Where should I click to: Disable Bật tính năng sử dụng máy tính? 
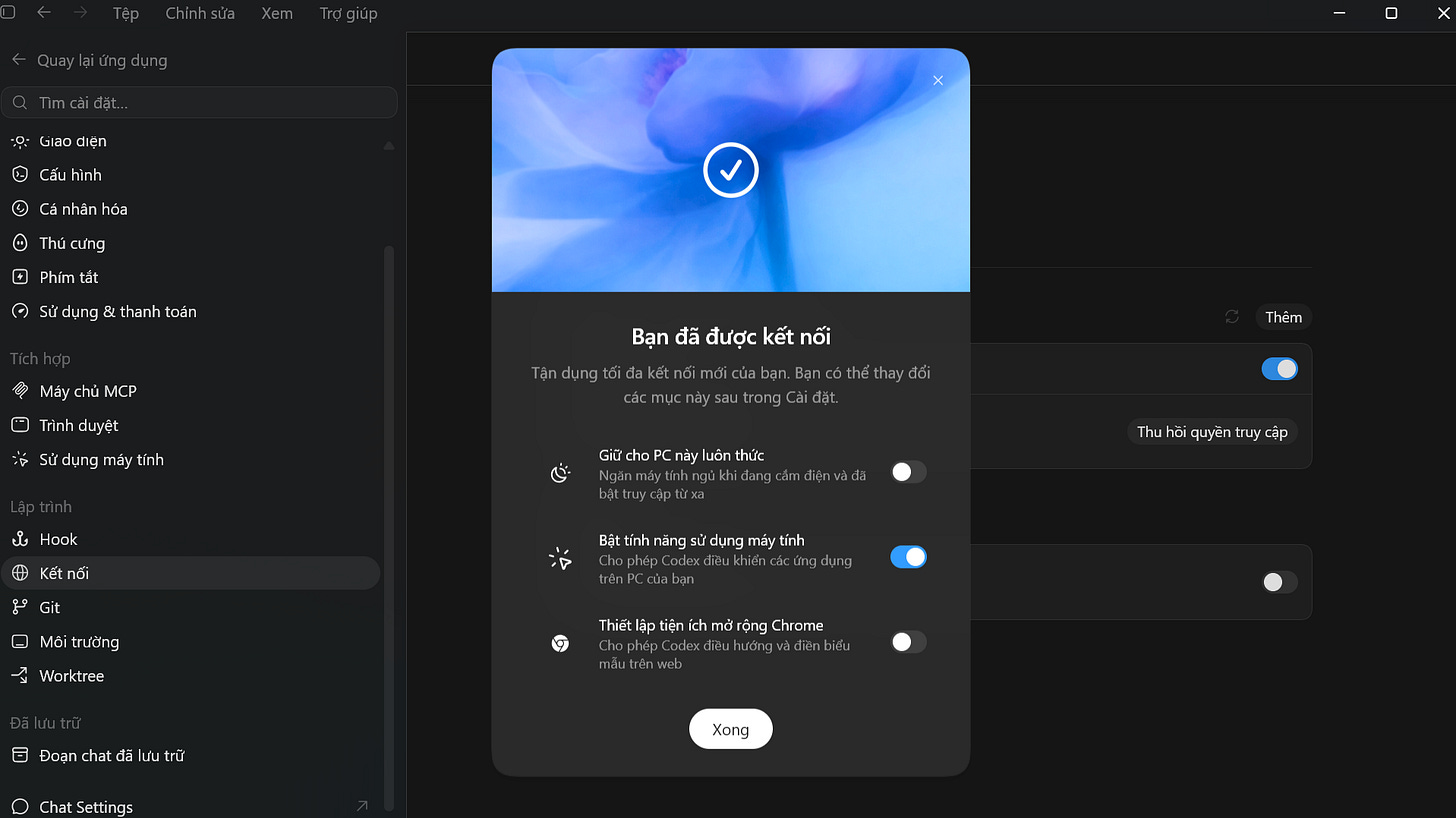(908, 557)
